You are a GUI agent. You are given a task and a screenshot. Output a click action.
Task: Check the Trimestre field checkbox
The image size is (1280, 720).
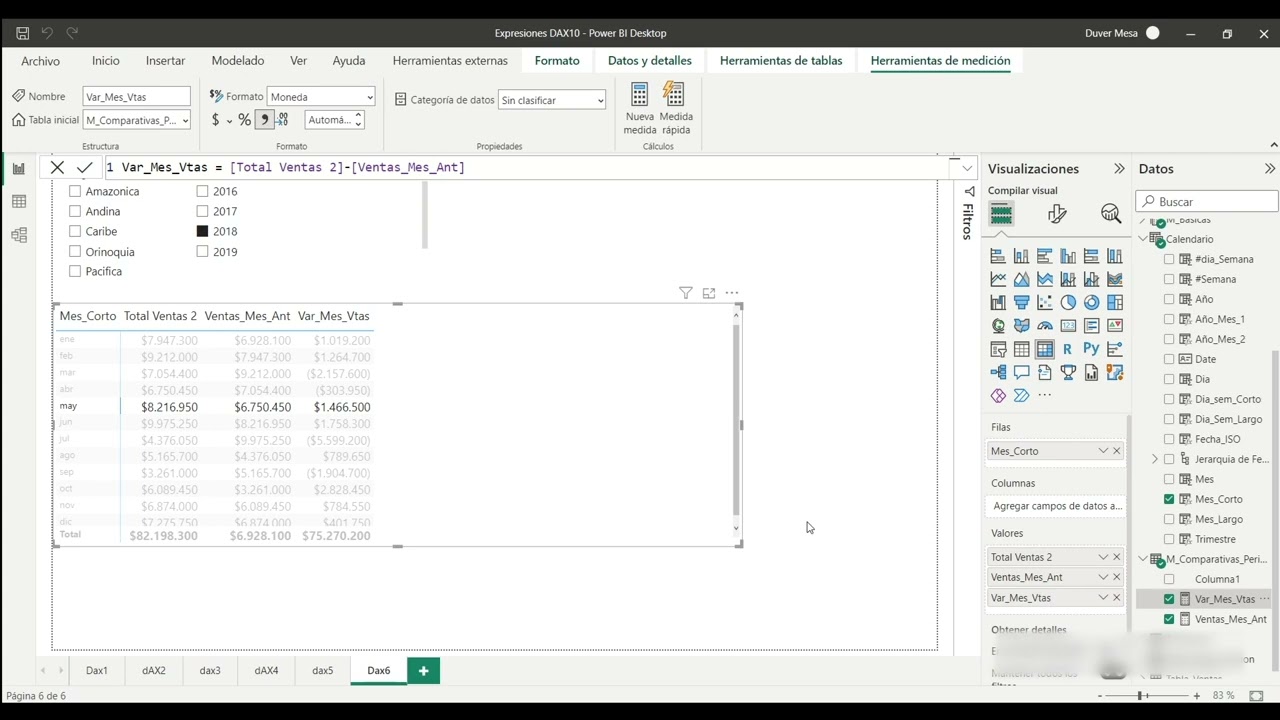[x=1169, y=539]
